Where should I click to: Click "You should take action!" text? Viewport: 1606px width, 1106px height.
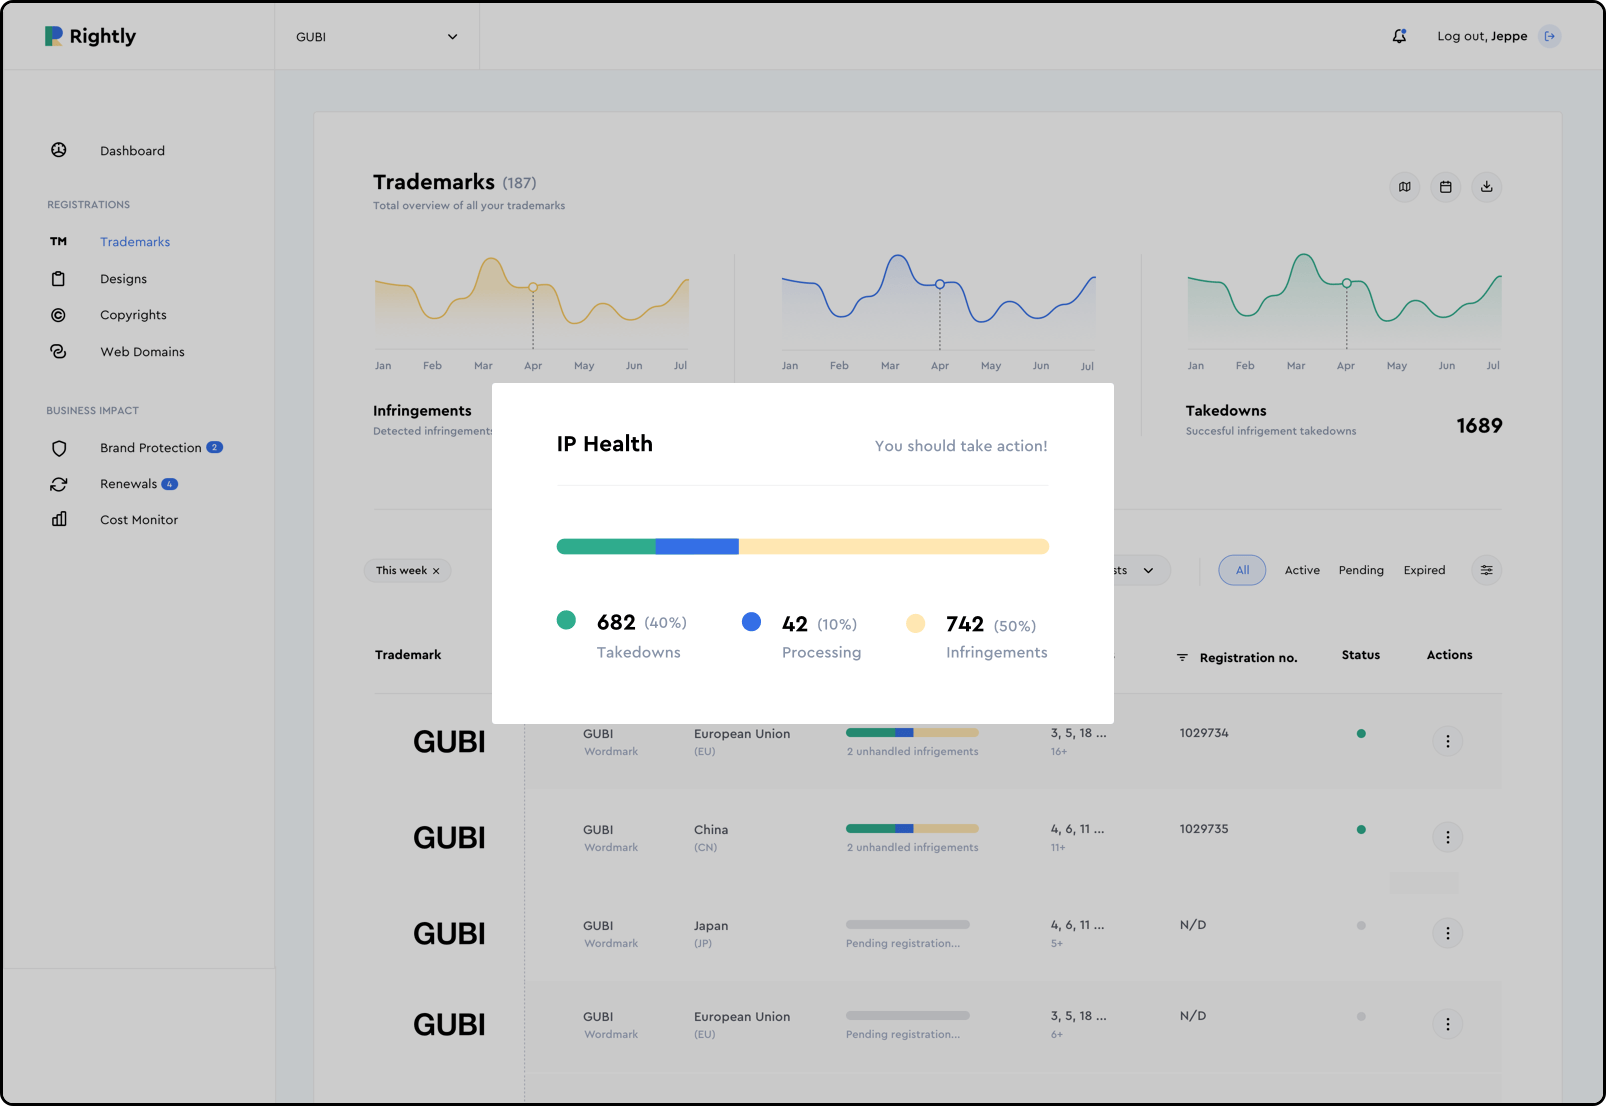point(961,446)
